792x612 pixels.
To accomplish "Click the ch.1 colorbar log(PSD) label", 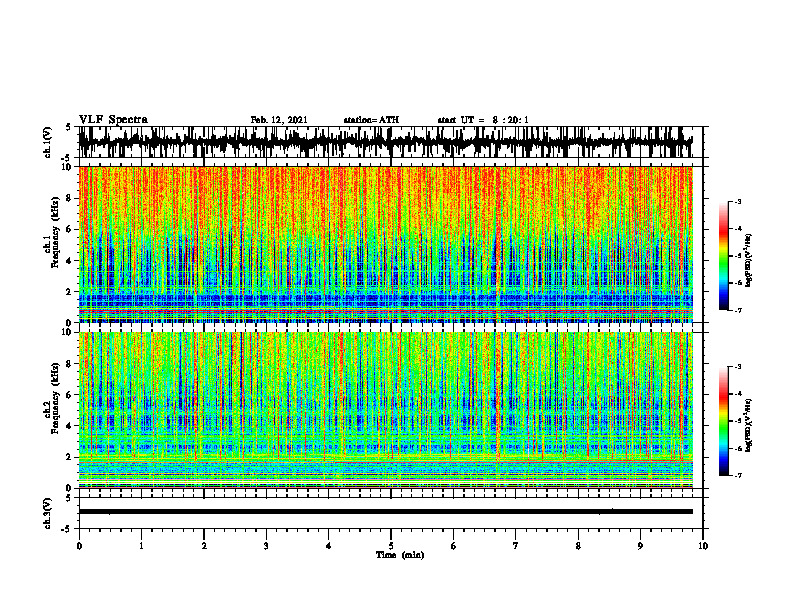I will click(749, 261).
